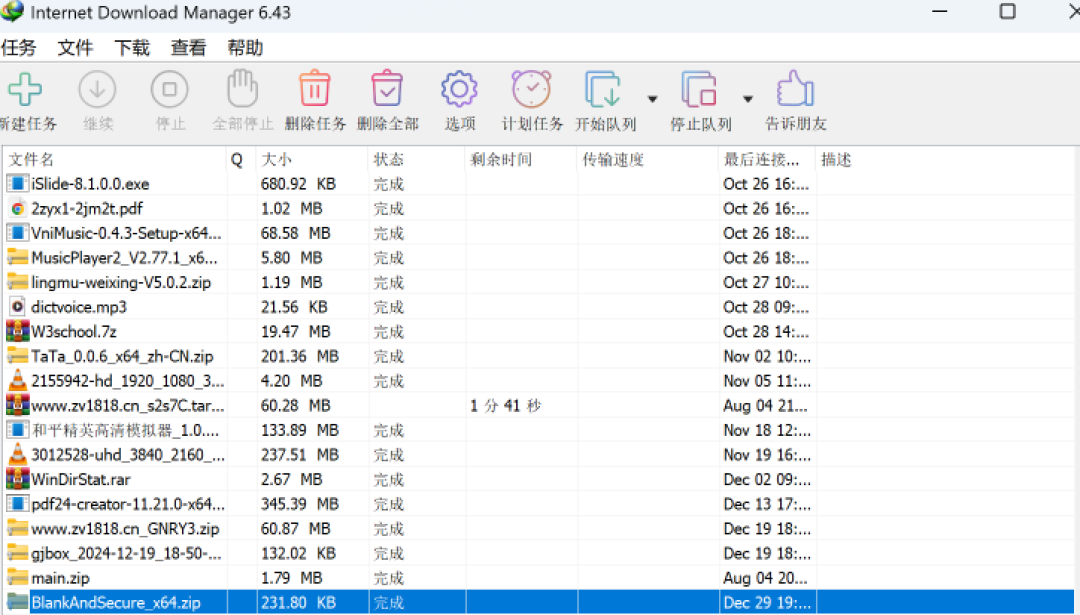Open the 下载 menu
The width and height of the screenshot is (1080, 615).
click(x=132, y=48)
